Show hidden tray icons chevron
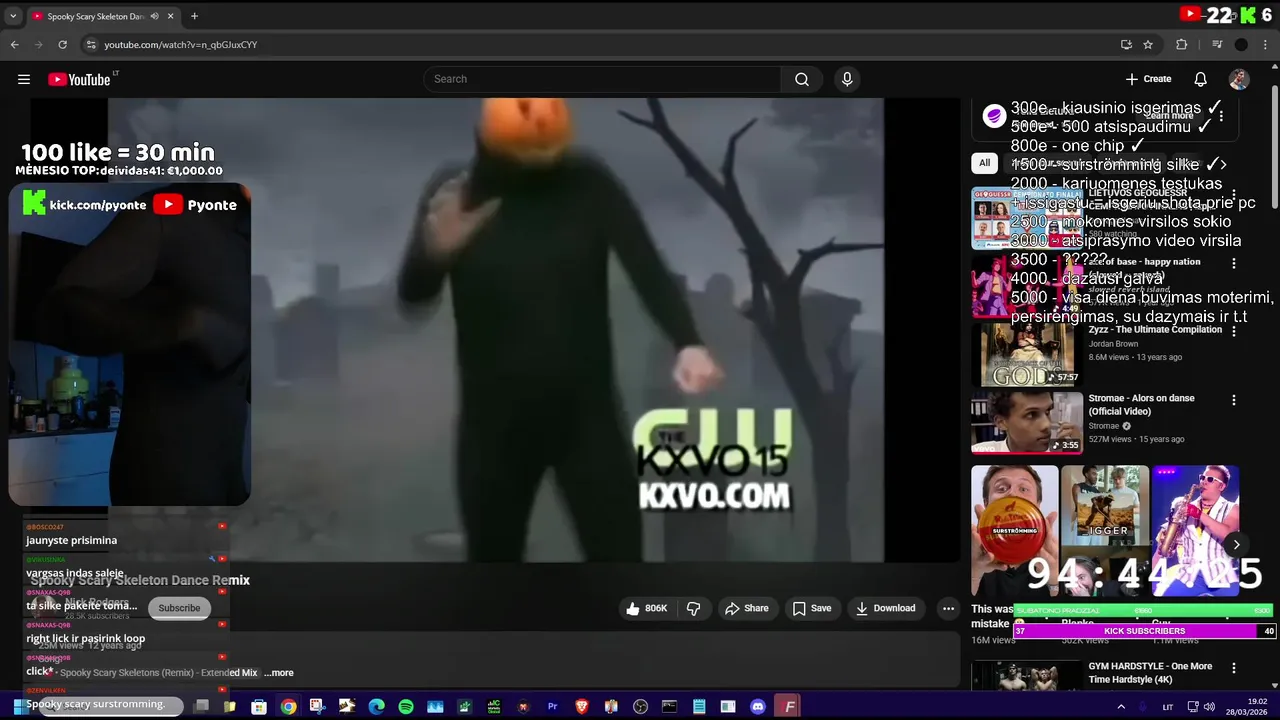This screenshot has height=720, width=1280. coord(1121,707)
